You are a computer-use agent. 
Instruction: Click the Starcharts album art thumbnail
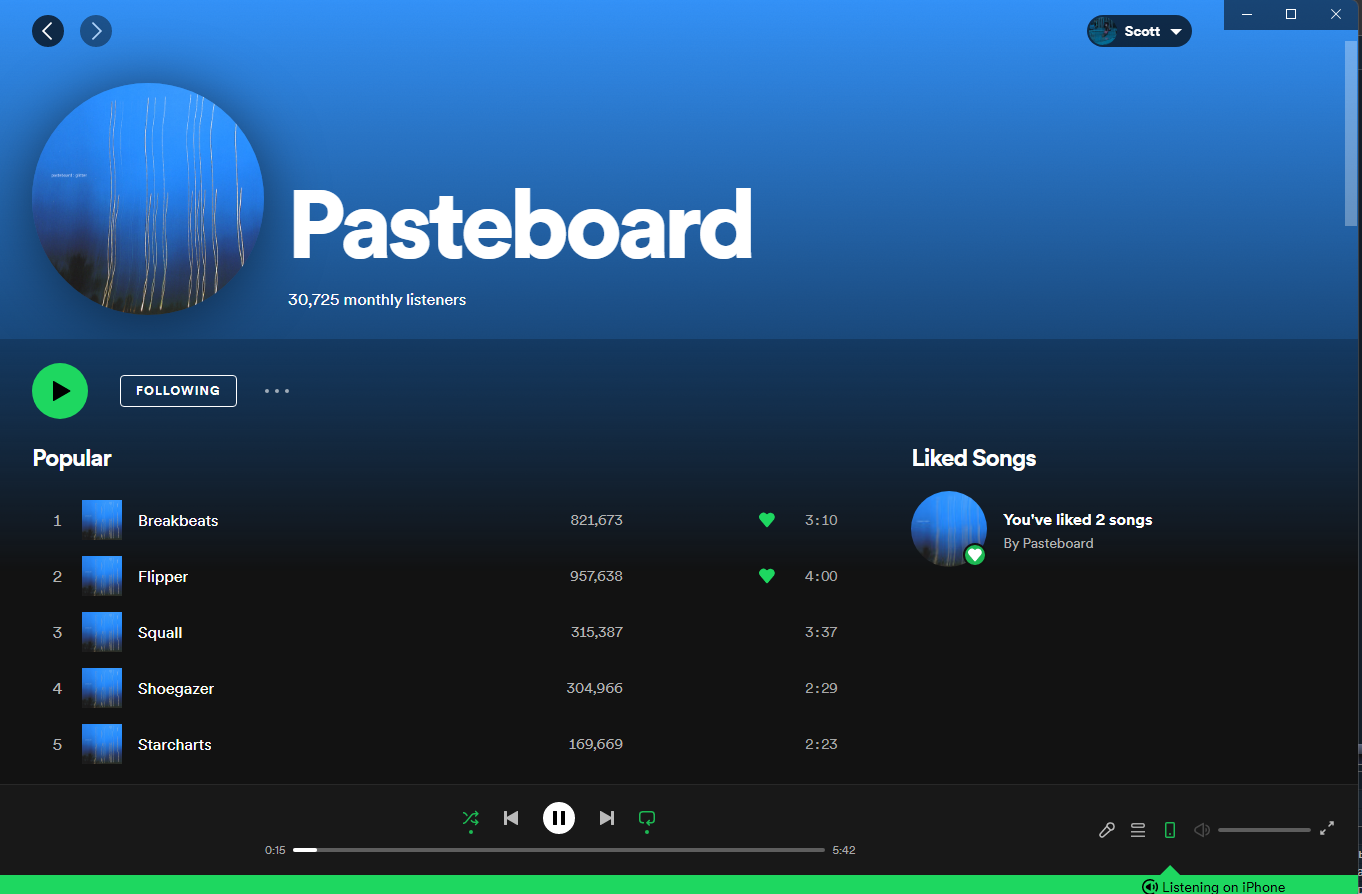[x=102, y=744]
